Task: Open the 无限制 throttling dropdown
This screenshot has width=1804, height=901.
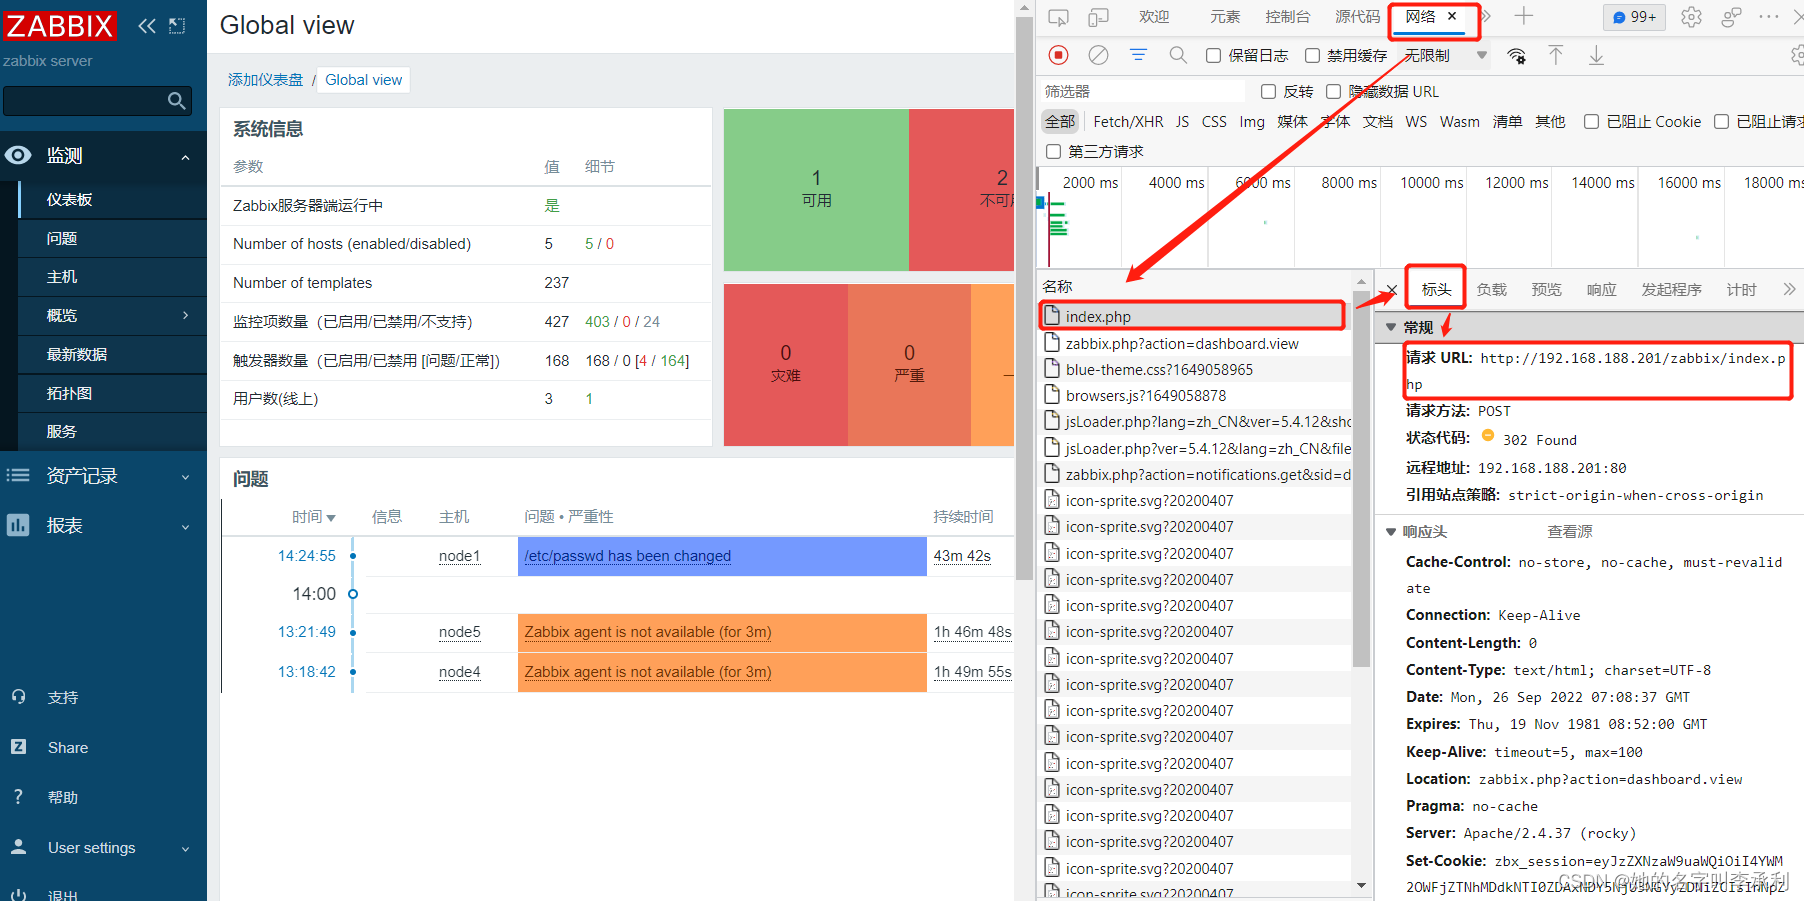Action: 1445,56
